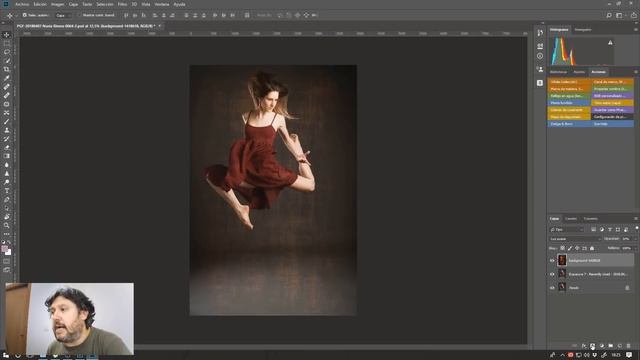Run the Viñeta (selección) action
The height and width of the screenshot is (360, 640).
[569, 82]
